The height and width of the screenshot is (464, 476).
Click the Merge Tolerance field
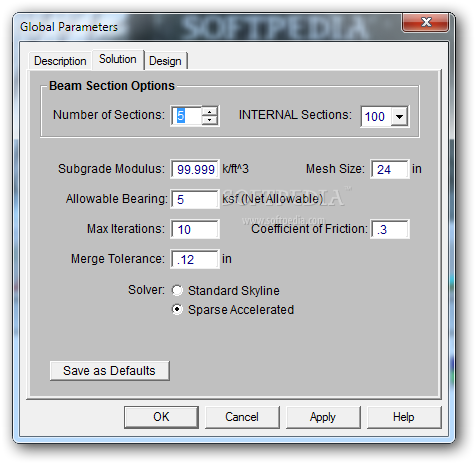click(195, 259)
